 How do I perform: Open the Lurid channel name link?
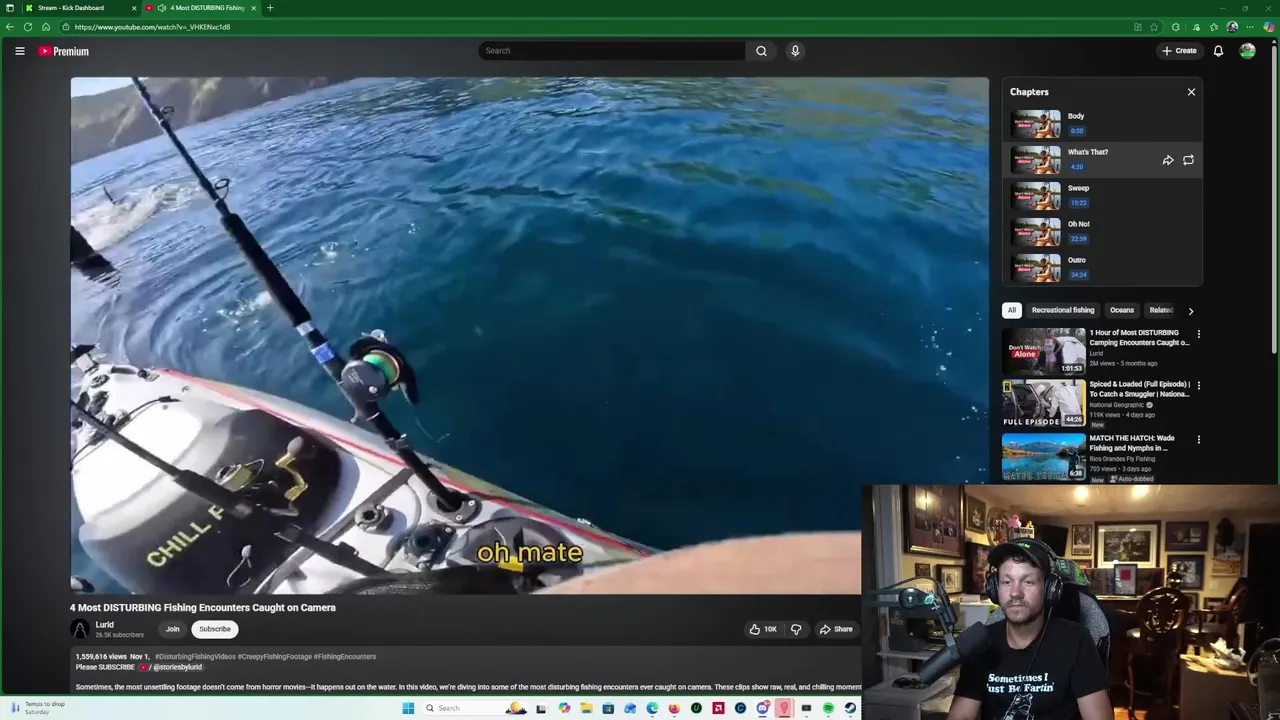pyautogui.click(x=104, y=625)
